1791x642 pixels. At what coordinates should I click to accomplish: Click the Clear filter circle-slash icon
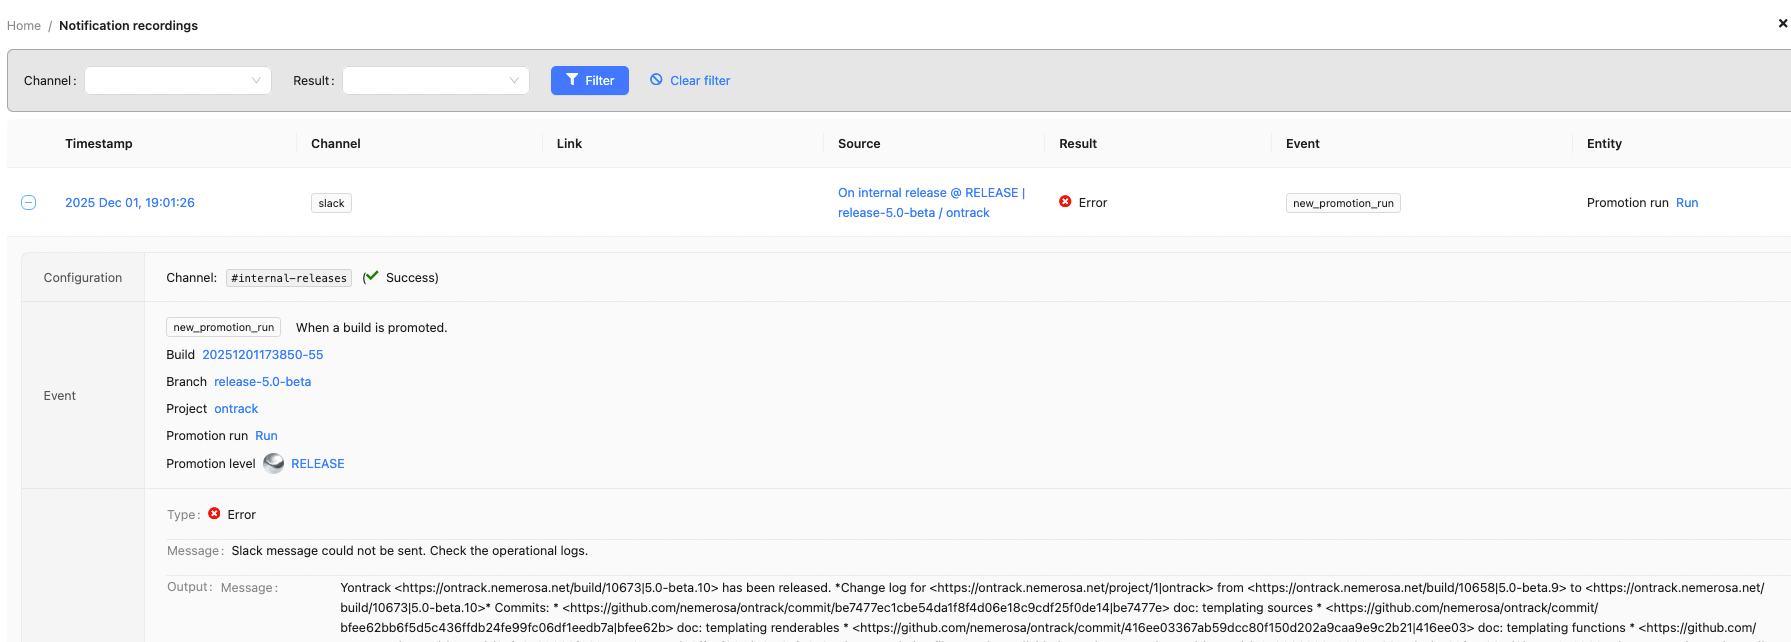tap(656, 79)
